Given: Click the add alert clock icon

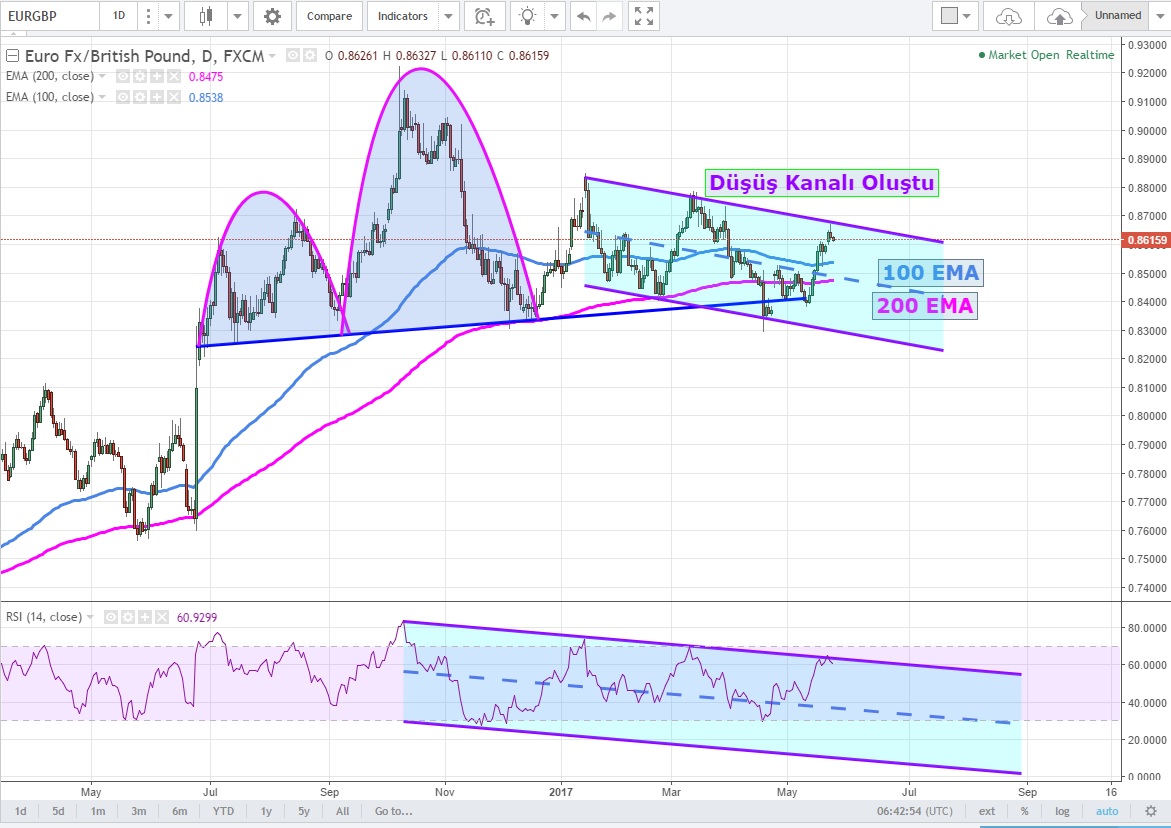Looking at the screenshot, I should (x=484, y=16).
